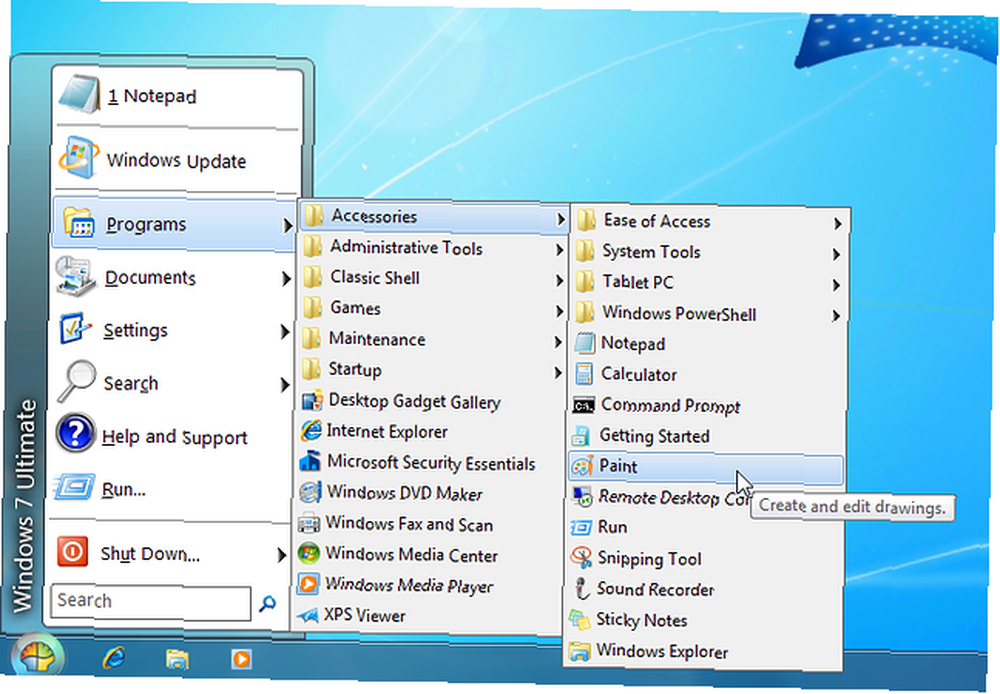Click the Tablet PC folder label
1000x694 pixels.
point(638,283)
